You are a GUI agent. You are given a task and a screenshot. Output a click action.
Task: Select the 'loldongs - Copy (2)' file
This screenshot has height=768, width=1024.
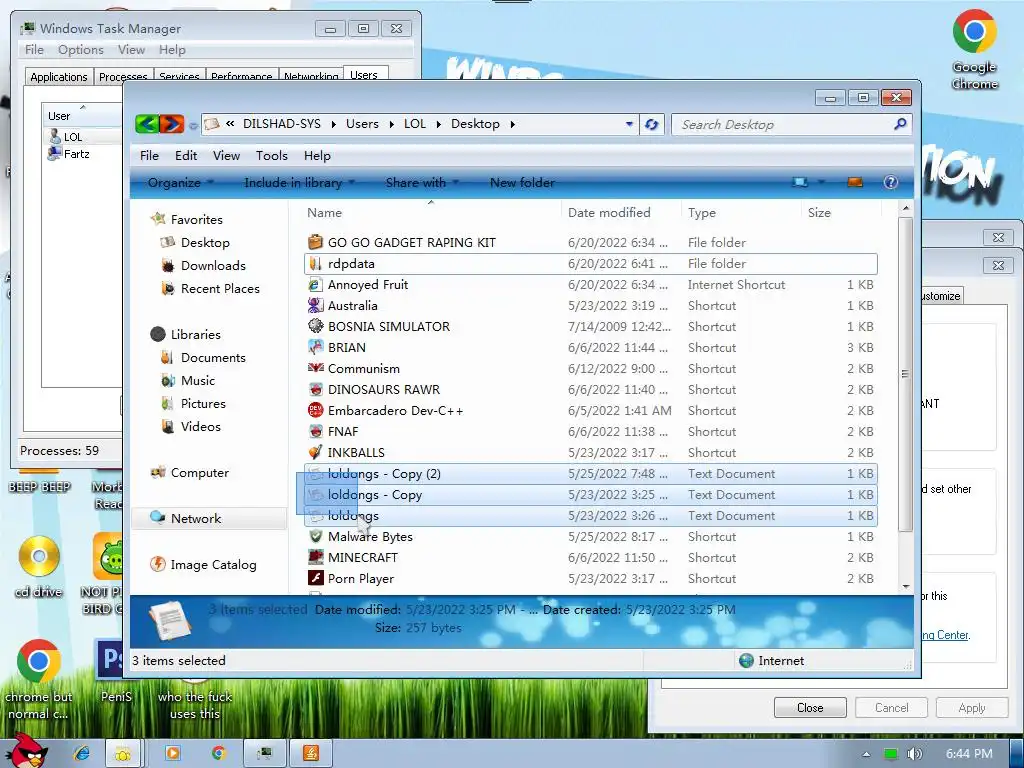pos(591,473)
